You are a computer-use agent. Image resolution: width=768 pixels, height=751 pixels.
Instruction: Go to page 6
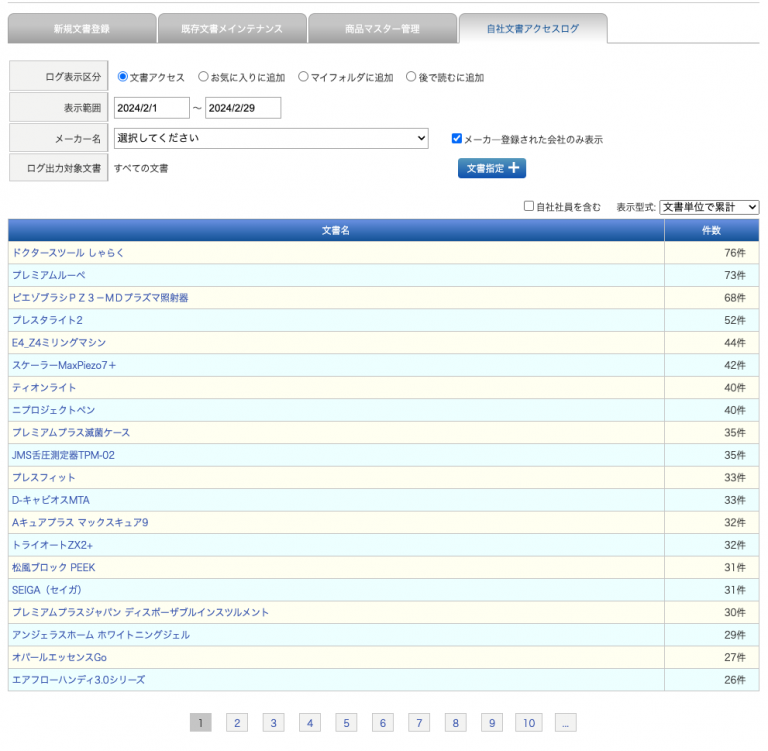(383, 723)
